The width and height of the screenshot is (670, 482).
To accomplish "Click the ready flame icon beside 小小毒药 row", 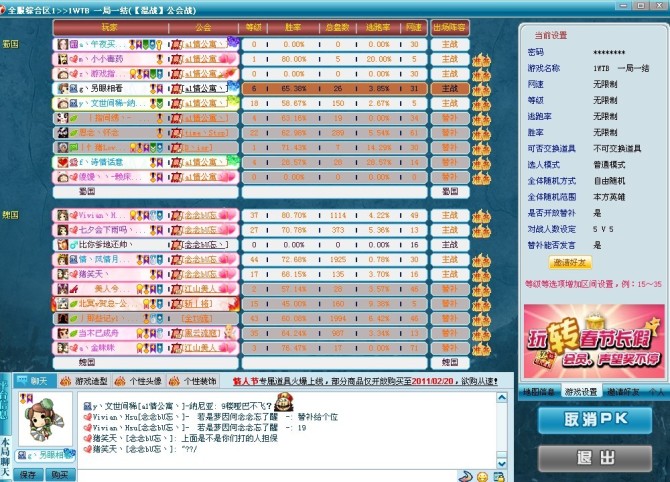I will 482,60.
